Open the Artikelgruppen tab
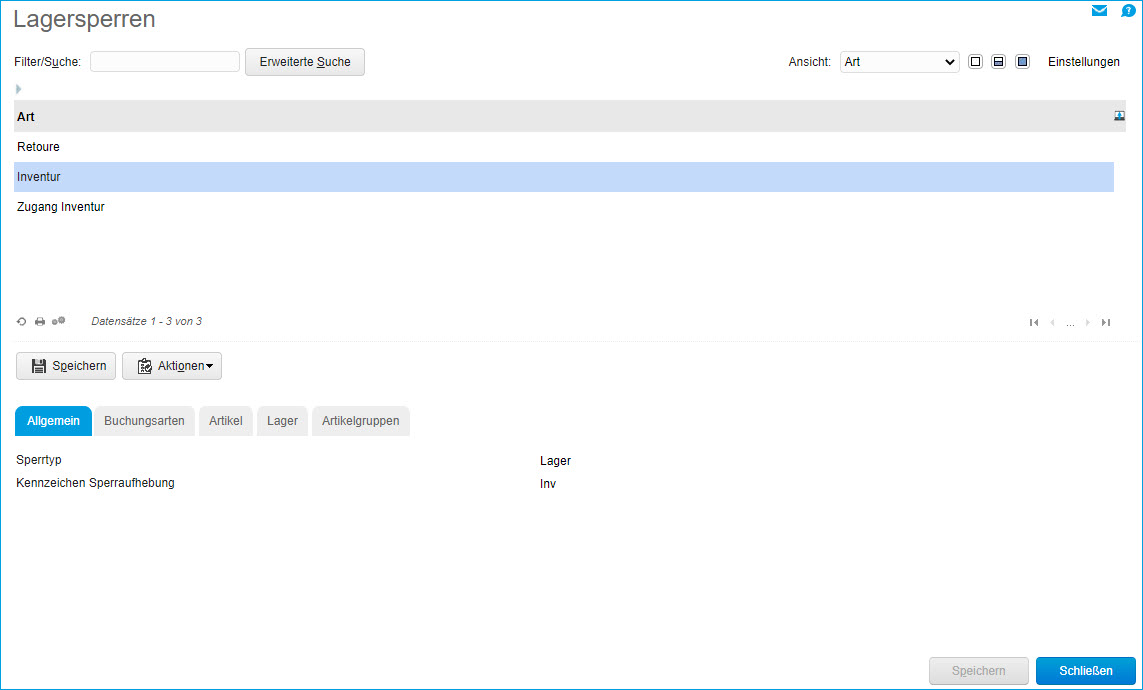 (361, 421)
